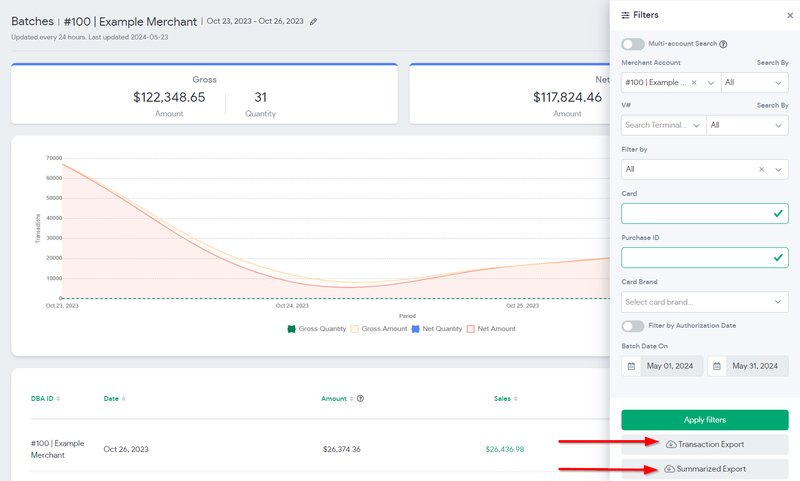Click the green checkmark in Card field
800x481 pixels.
(x=778, y=213)
